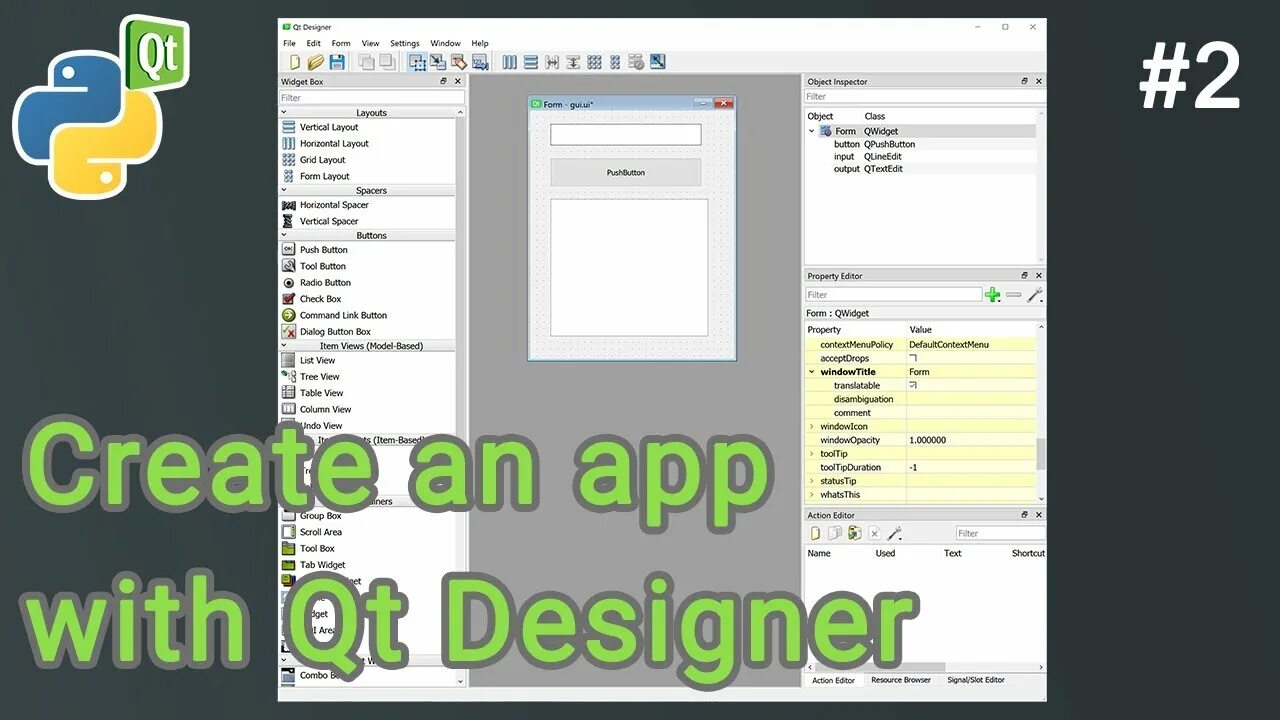Switch to the Resource Browser tab
The image size is (1280, 720).
pyautogui.click(x=901, y=680)
